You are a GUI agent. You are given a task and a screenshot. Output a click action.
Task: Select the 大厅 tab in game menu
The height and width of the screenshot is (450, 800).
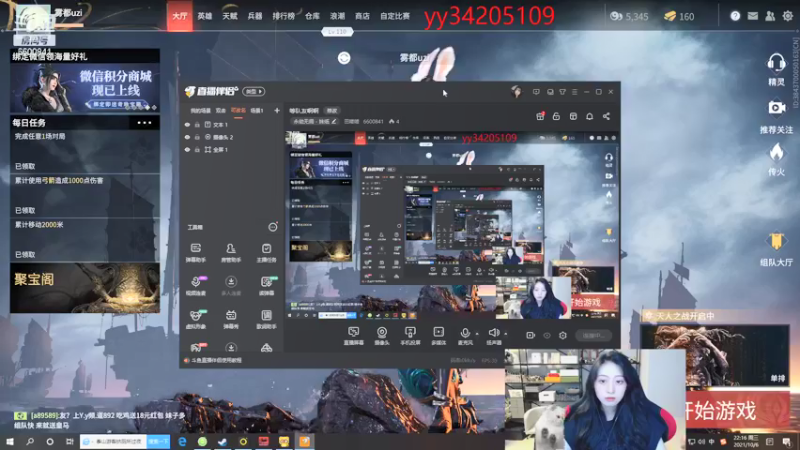180,16
